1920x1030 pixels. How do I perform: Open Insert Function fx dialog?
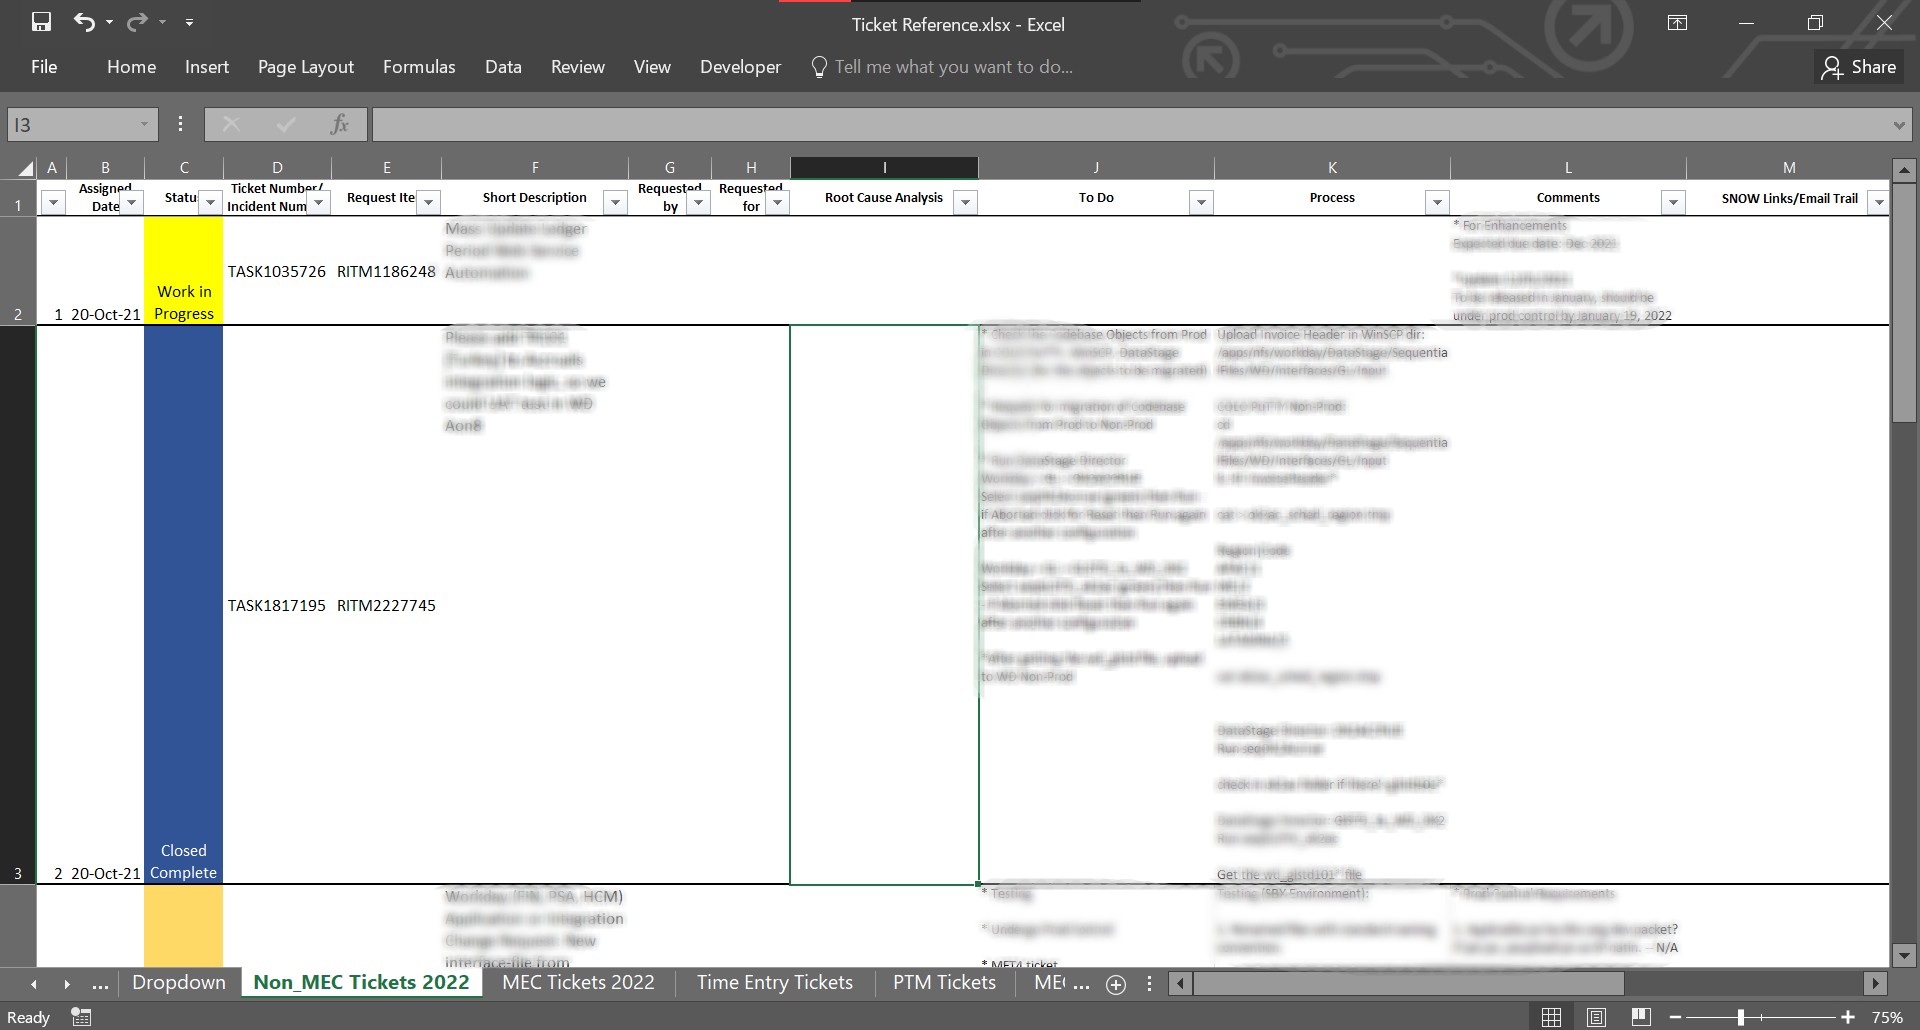[x=340, y=125]
